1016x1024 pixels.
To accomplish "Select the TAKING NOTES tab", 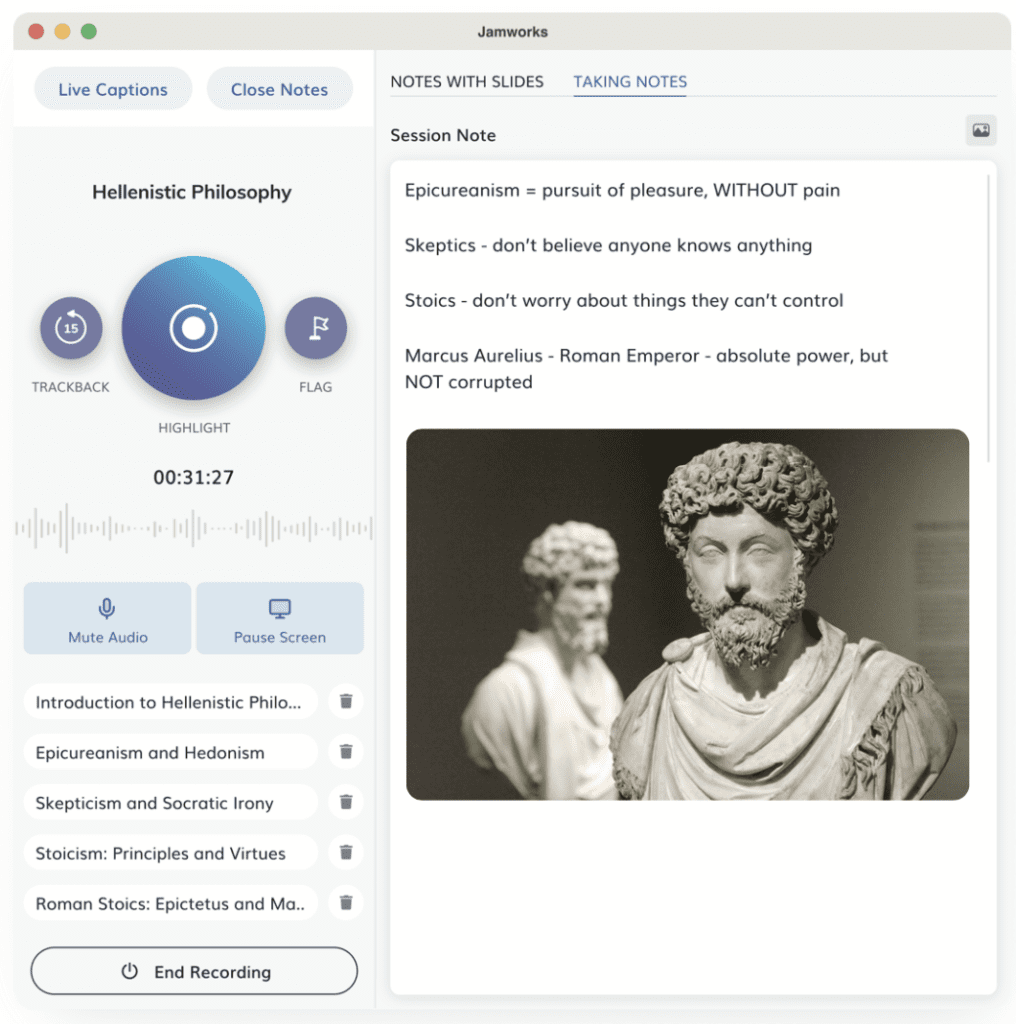I will pyautogui.click(x=630, y=82).
